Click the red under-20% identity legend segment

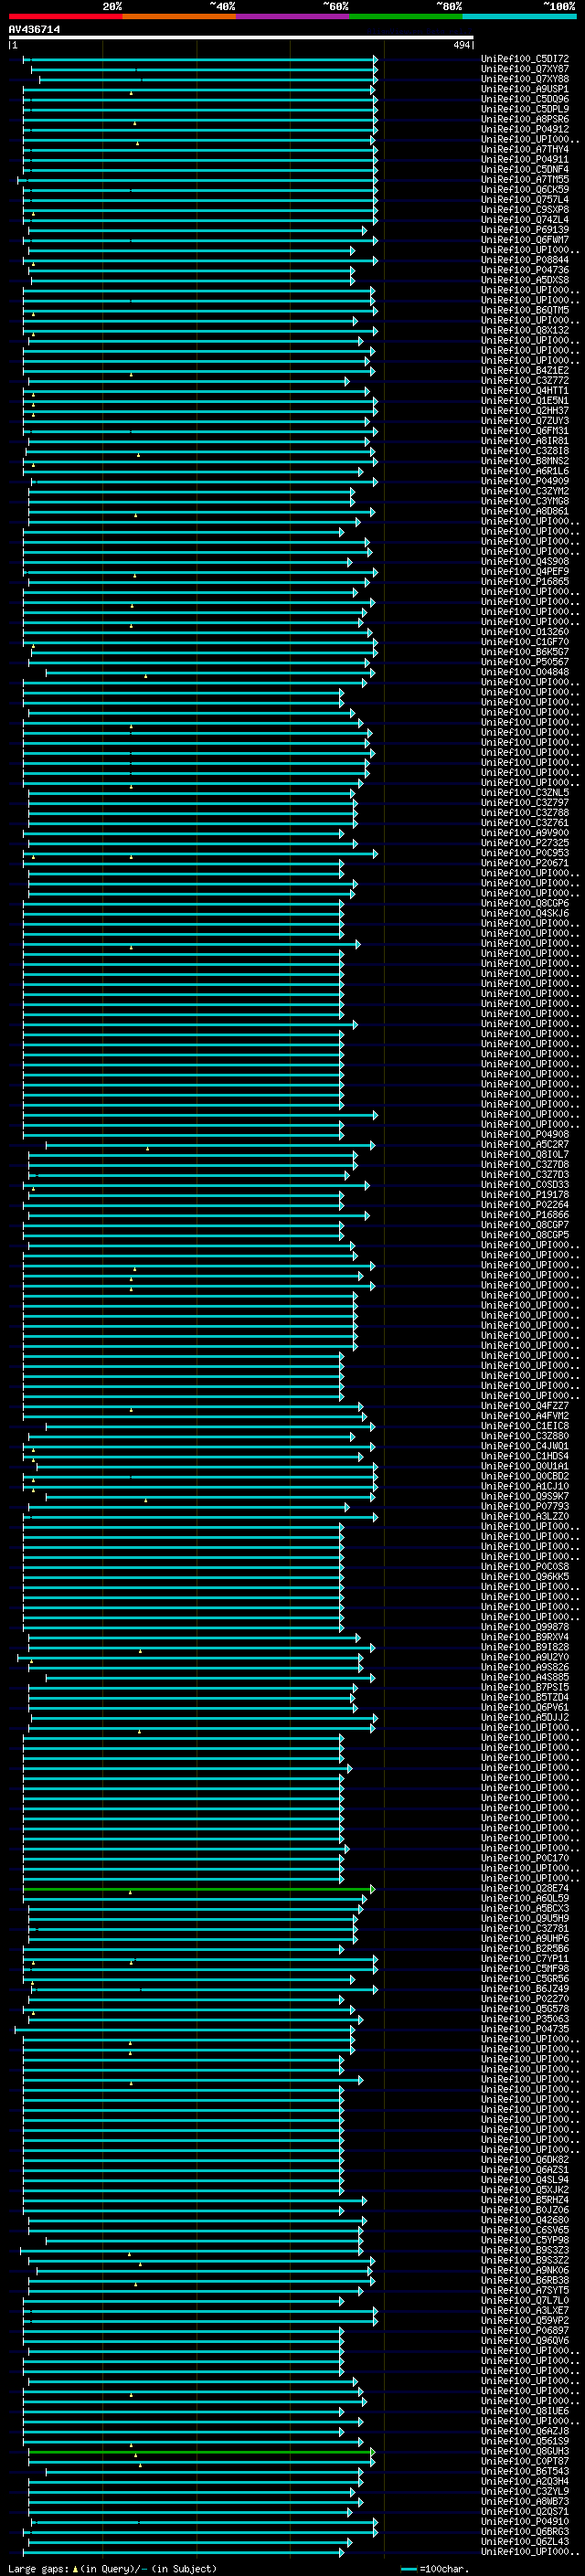click(65, 16)
